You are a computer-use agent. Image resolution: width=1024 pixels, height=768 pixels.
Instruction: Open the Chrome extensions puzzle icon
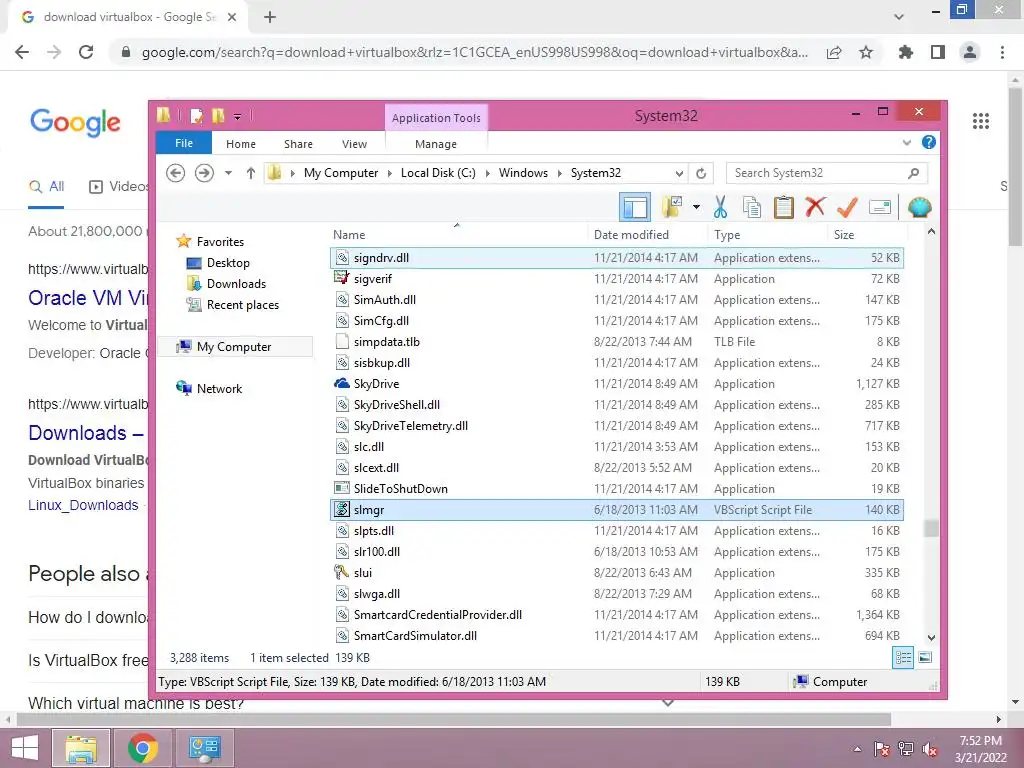tap(905, 52)
